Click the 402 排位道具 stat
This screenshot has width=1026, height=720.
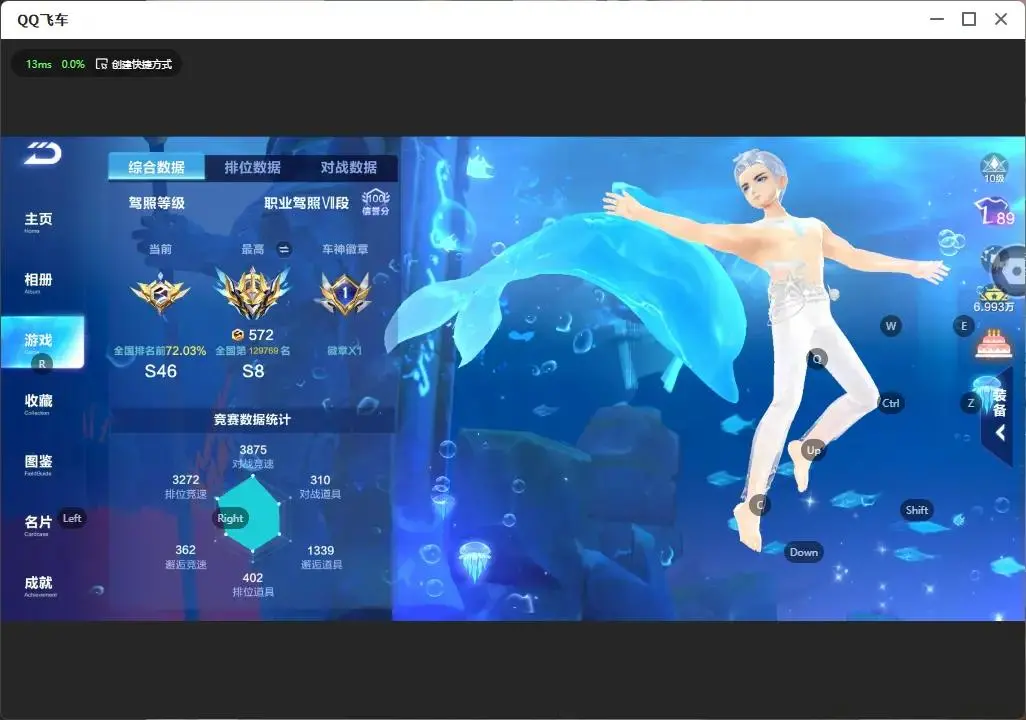253,585
